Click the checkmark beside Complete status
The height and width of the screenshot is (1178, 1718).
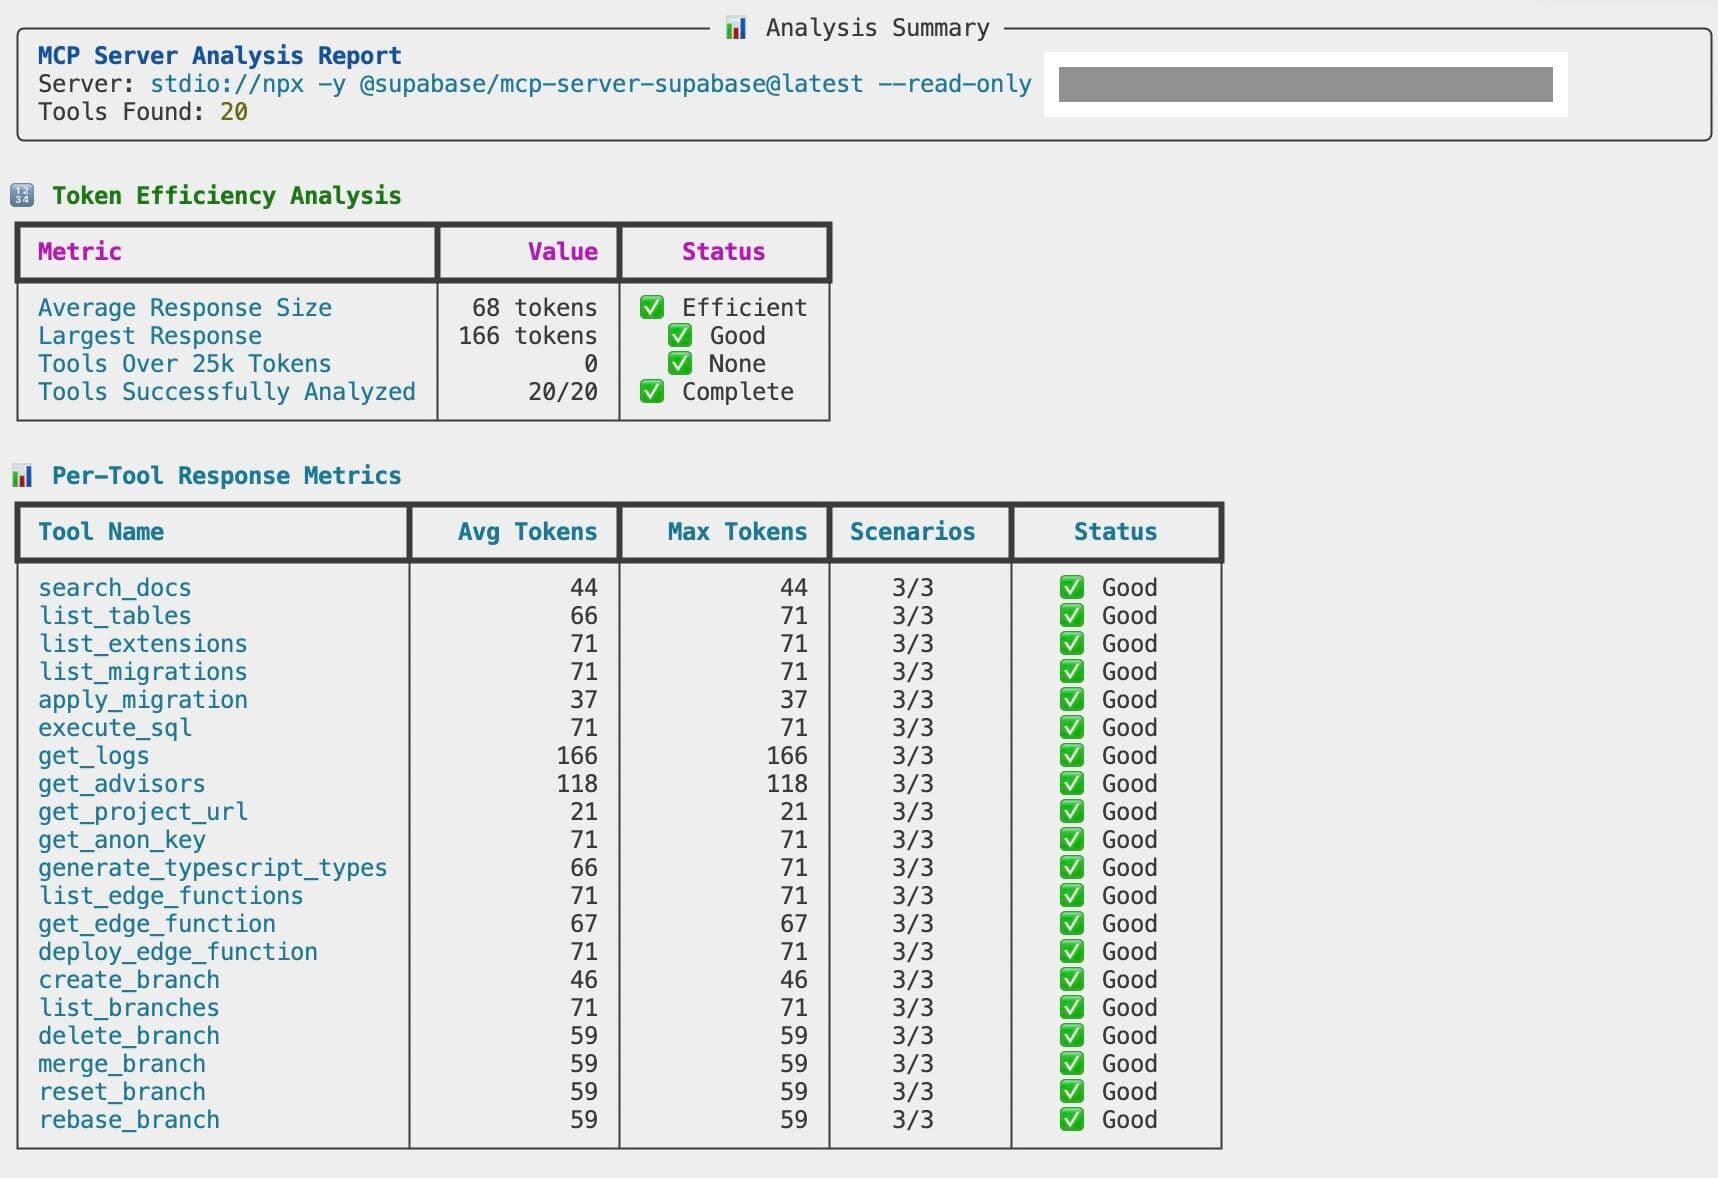[652, 392]
